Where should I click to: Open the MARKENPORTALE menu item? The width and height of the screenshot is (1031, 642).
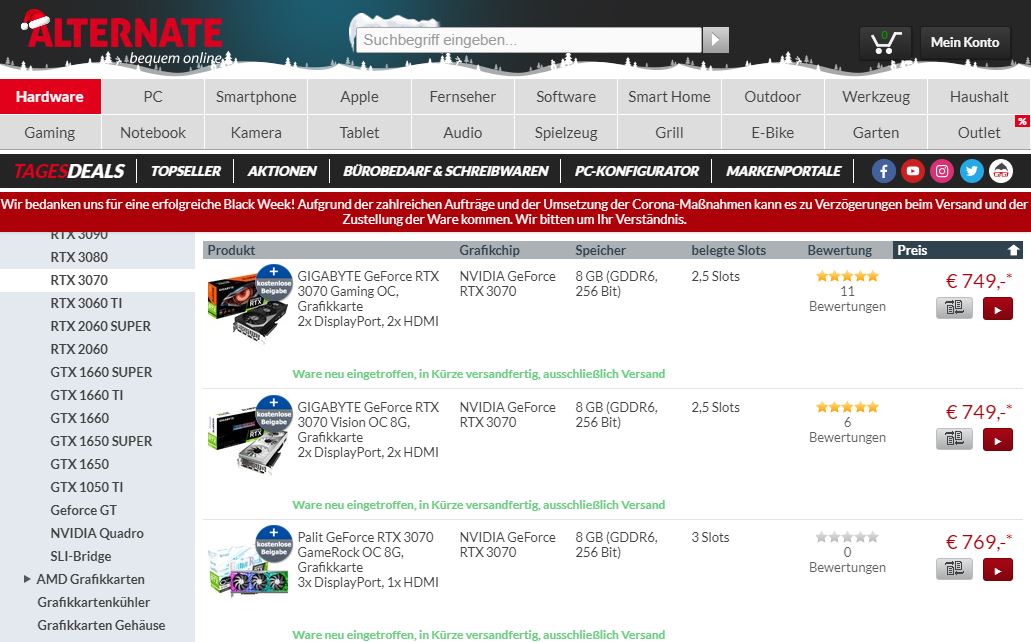(x=783, y=171)
